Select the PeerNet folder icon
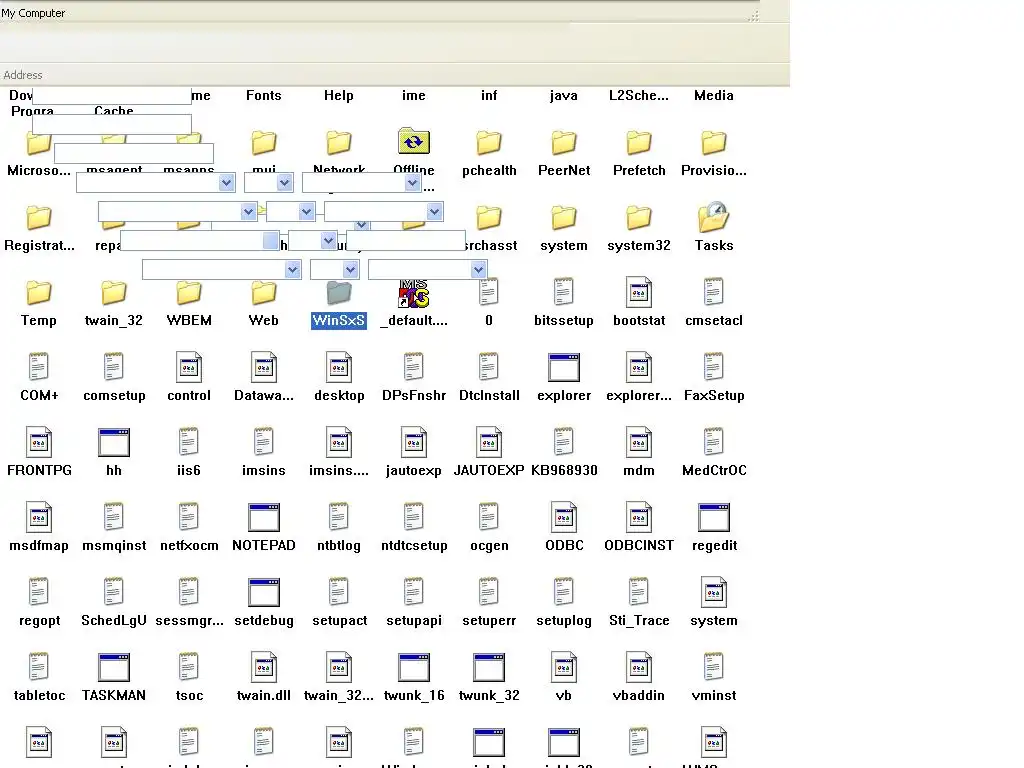The width and height of the screenshot is (1024, 768). [x=564, y=143]
